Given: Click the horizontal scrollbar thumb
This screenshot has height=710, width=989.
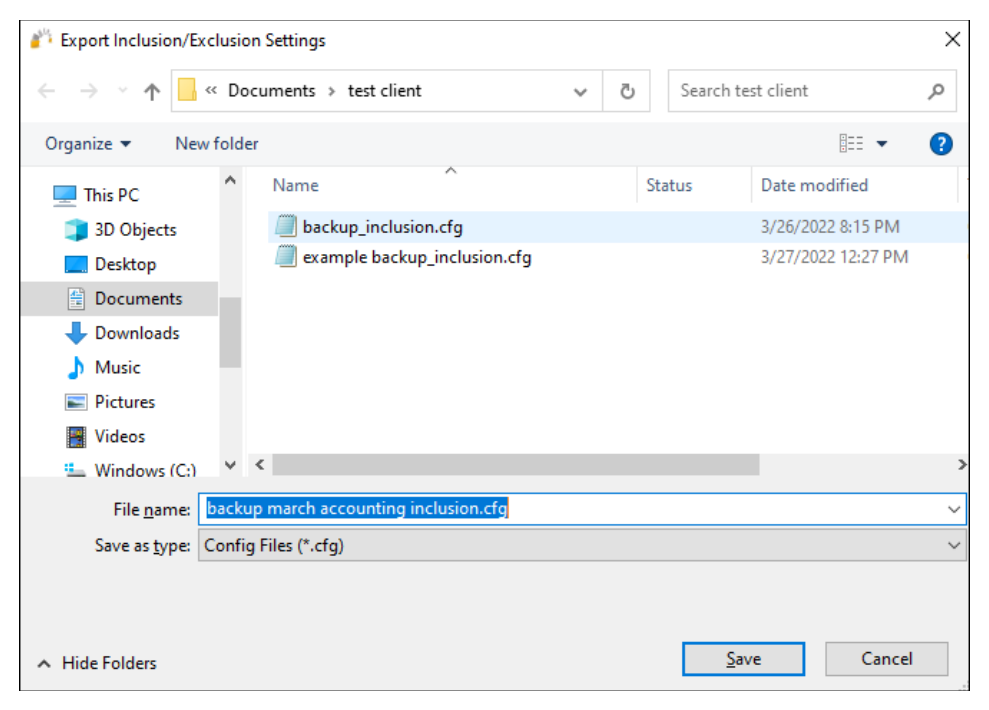Looking at the screenshot, I should (515, 465).
